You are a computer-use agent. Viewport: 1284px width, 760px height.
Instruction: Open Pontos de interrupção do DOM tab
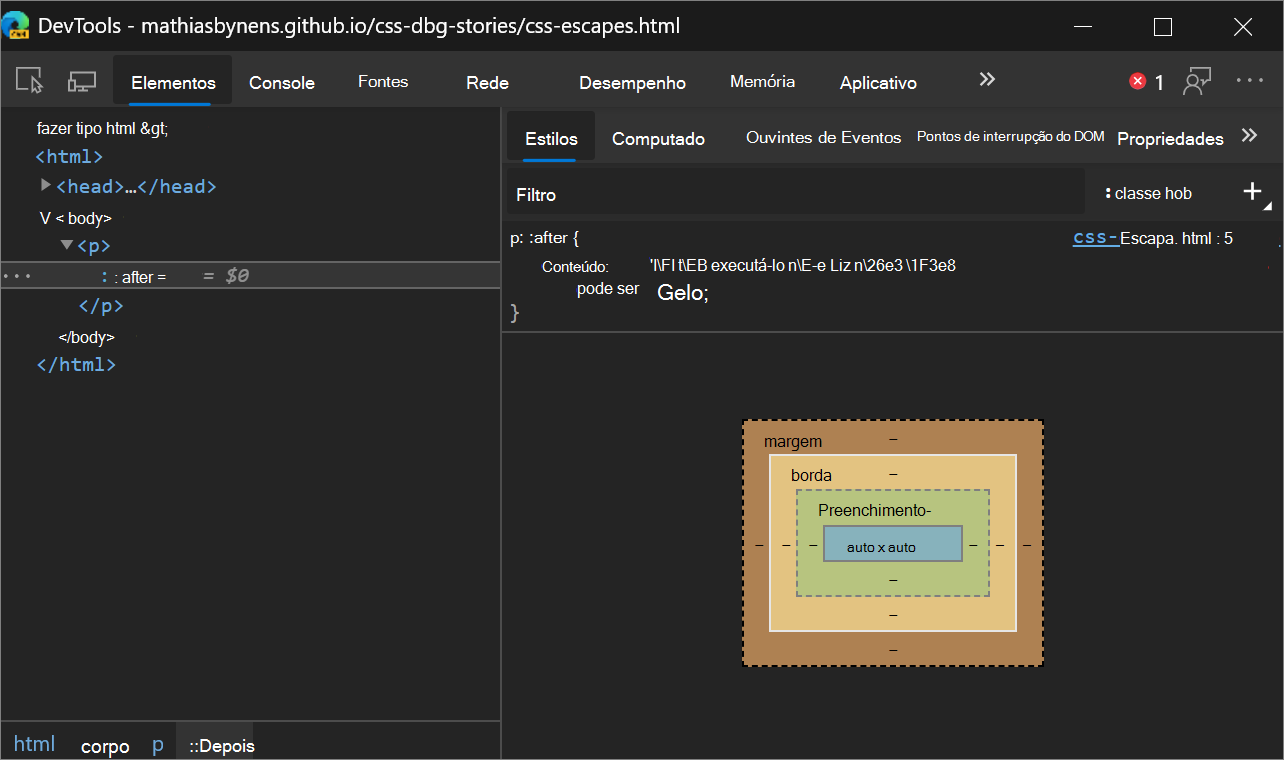[x=1010, y=137]
